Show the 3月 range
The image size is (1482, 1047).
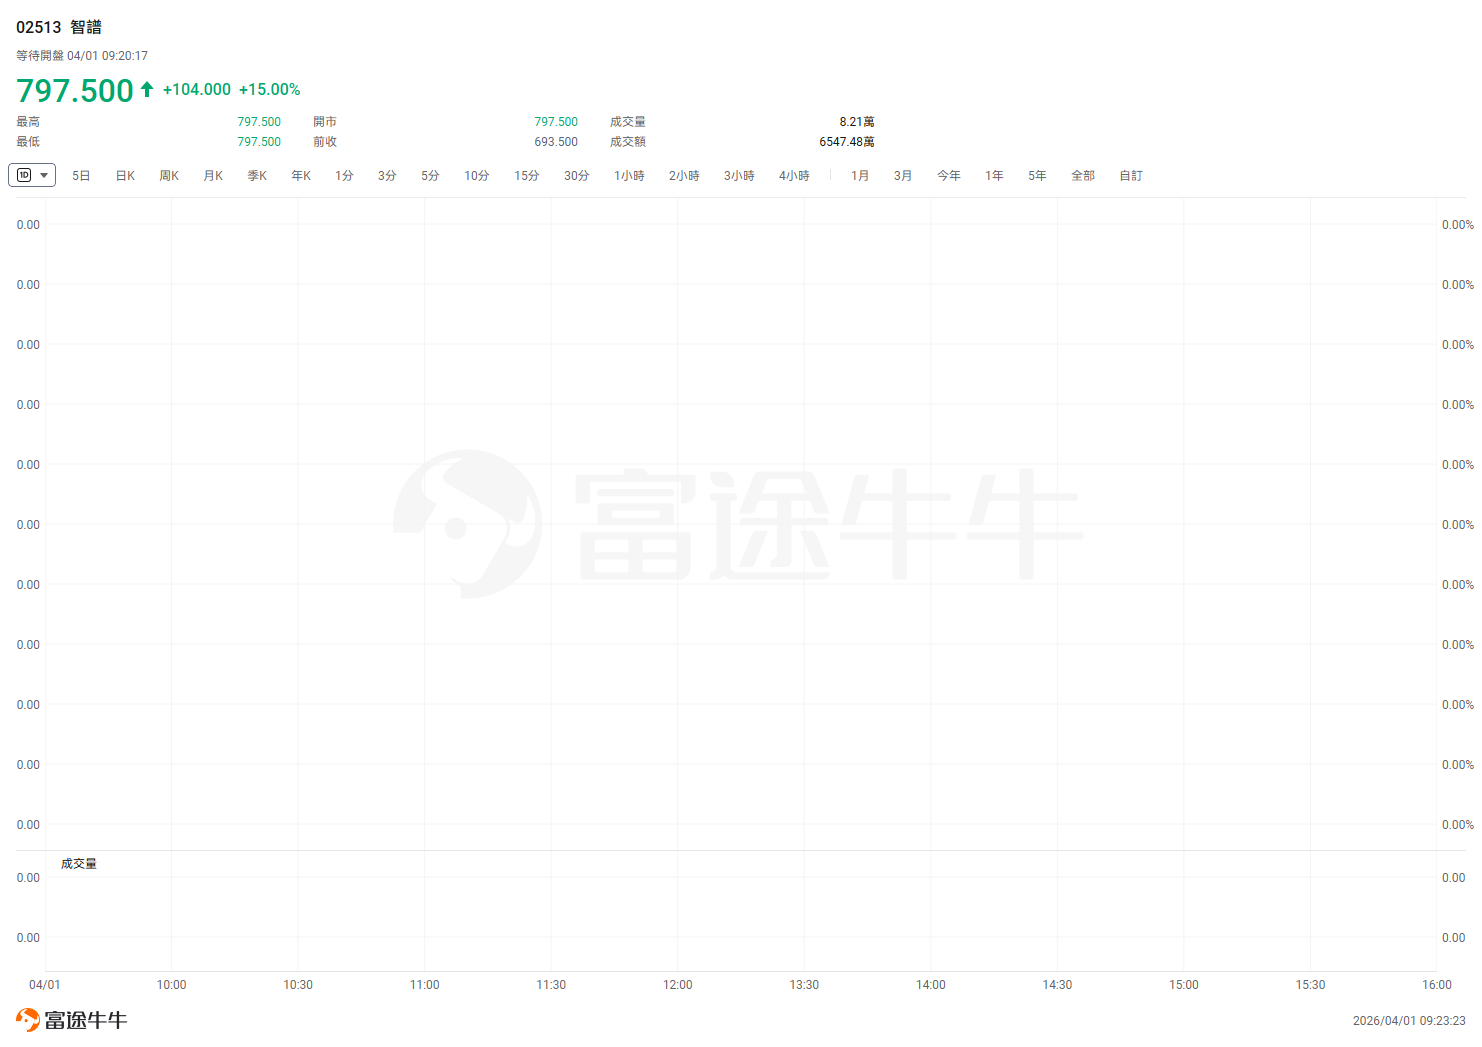903,176
